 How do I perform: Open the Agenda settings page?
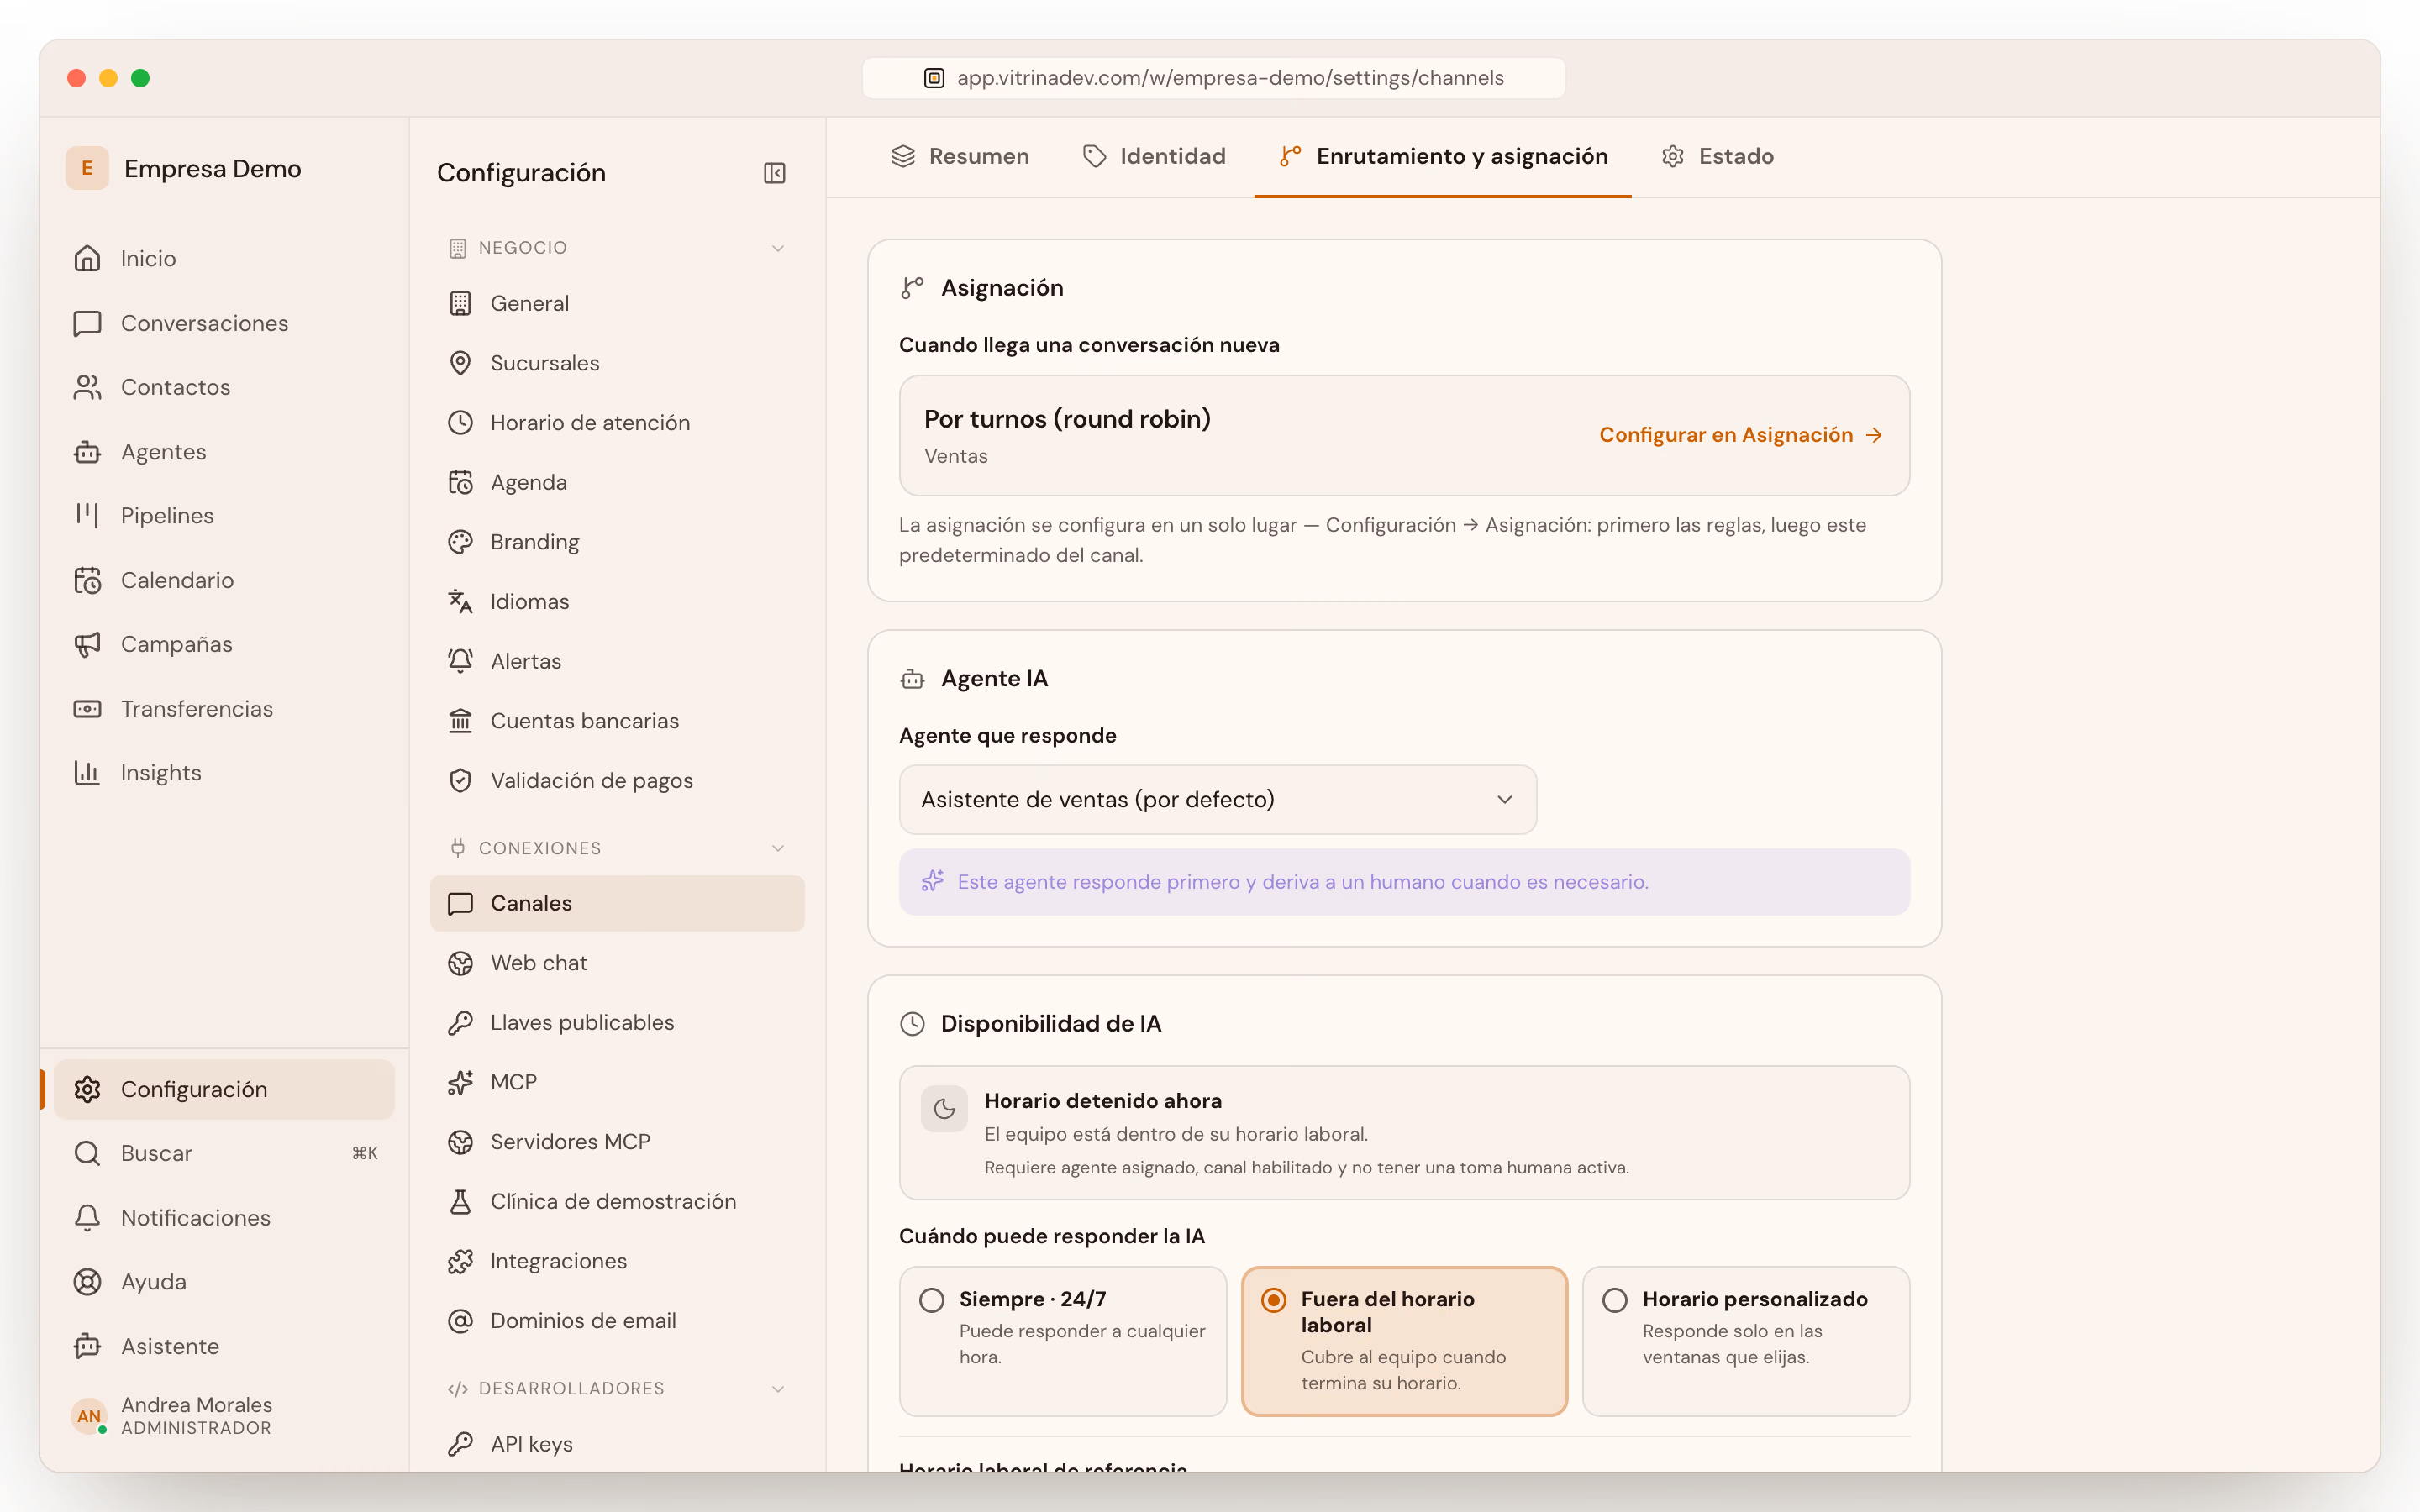coord(617,483)
